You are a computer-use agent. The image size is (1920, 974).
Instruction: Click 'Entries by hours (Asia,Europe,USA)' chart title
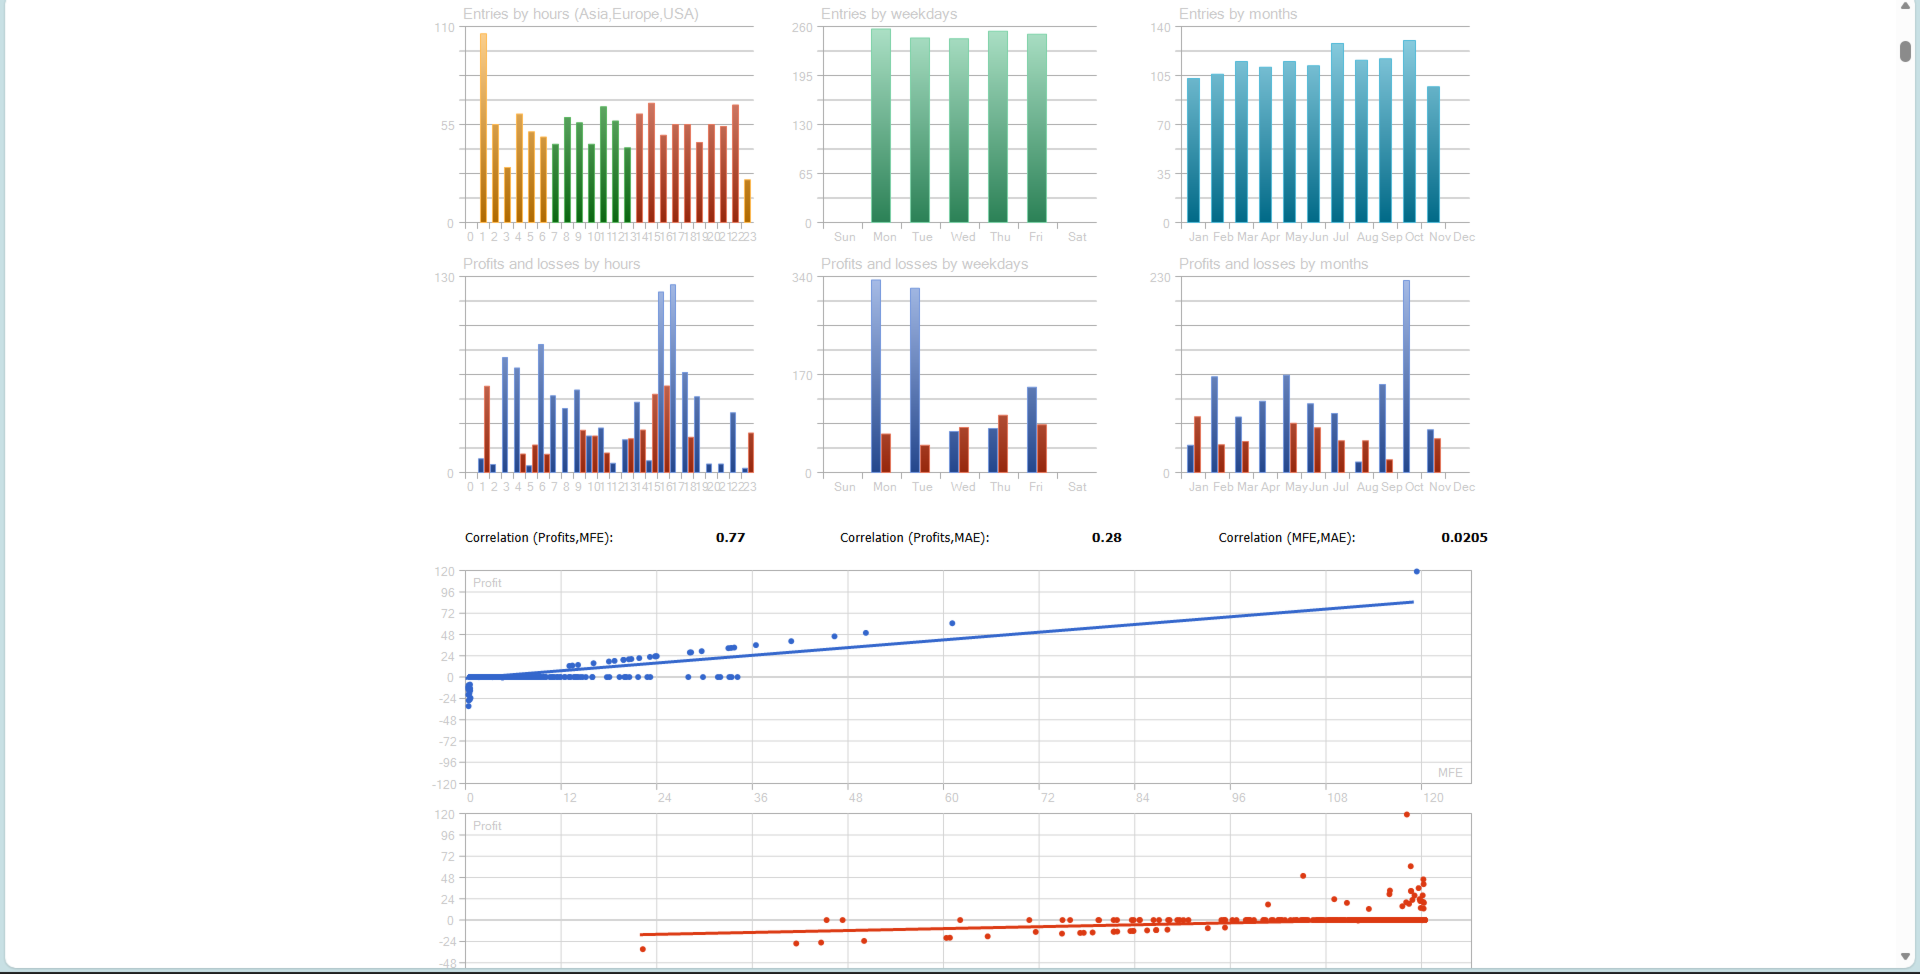pyautogui.click(x=580, y=14)
